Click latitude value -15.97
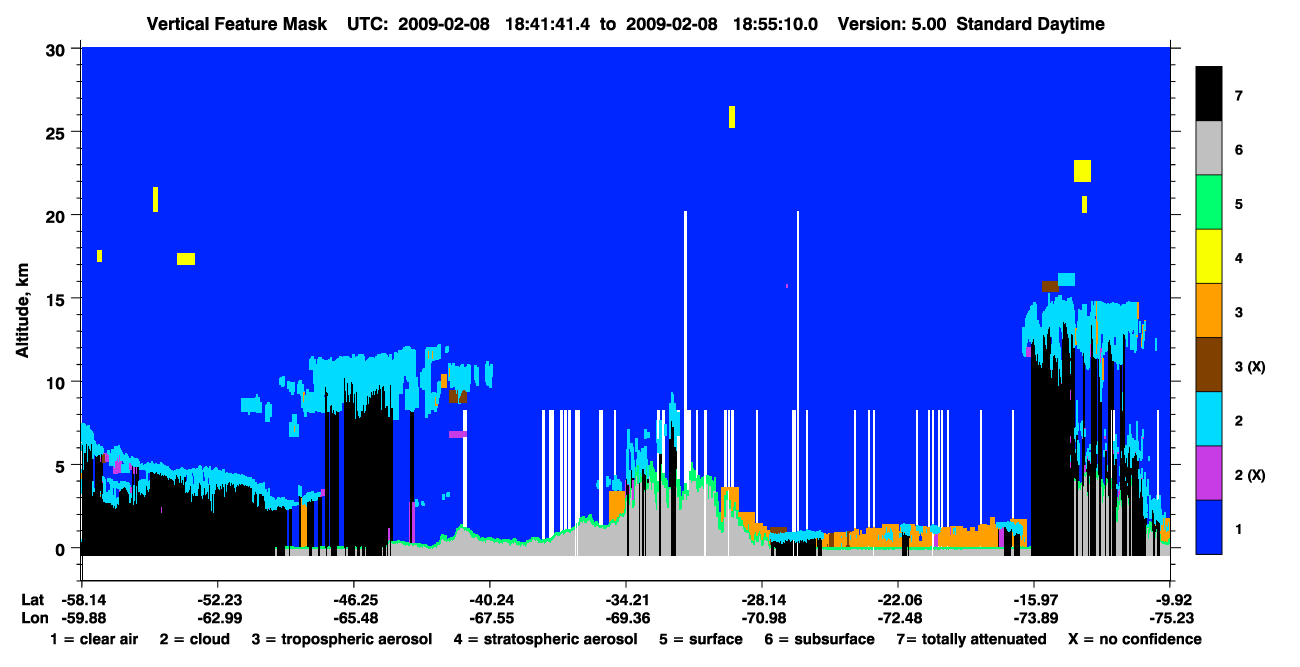The image size is (1300, 667). click(1033, 600)
